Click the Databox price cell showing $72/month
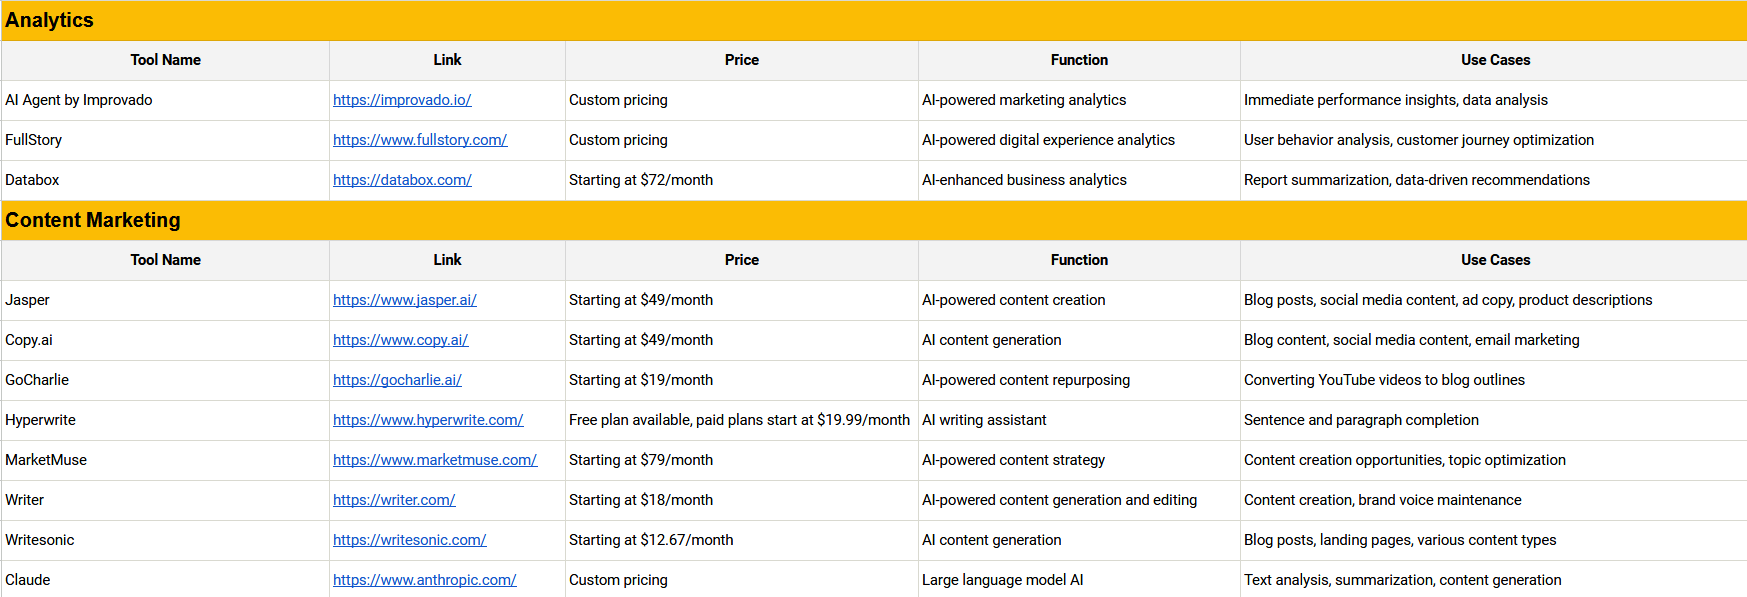 pos(742,180)
